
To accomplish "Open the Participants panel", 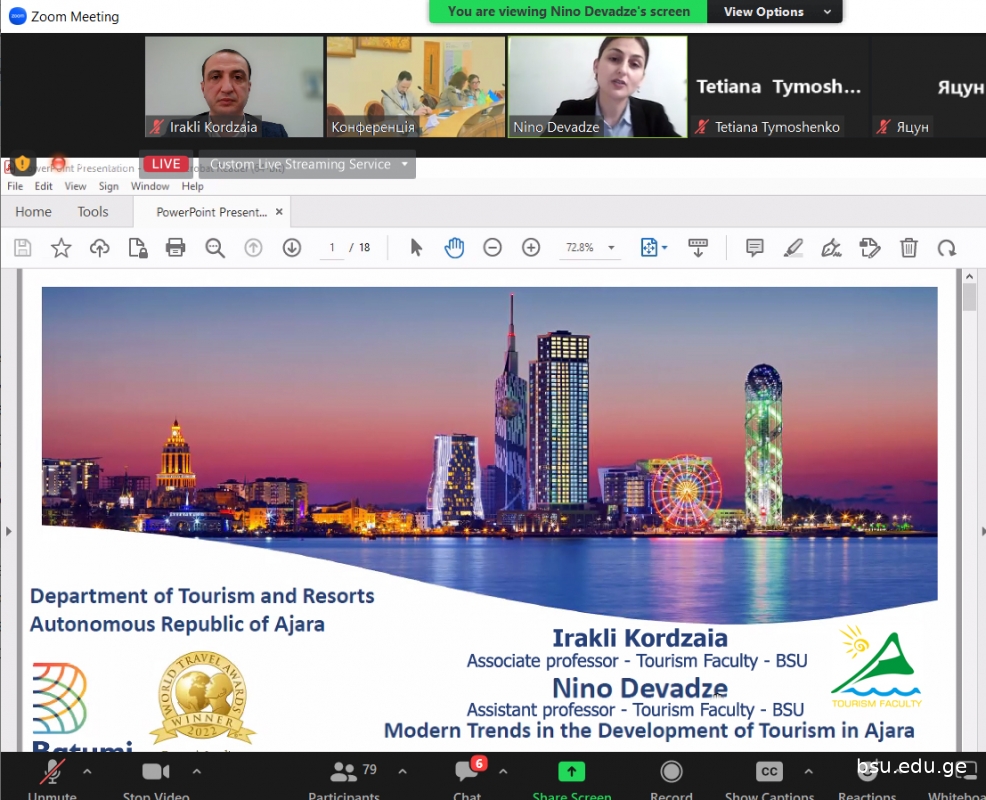I will click(x=345, y=773).
